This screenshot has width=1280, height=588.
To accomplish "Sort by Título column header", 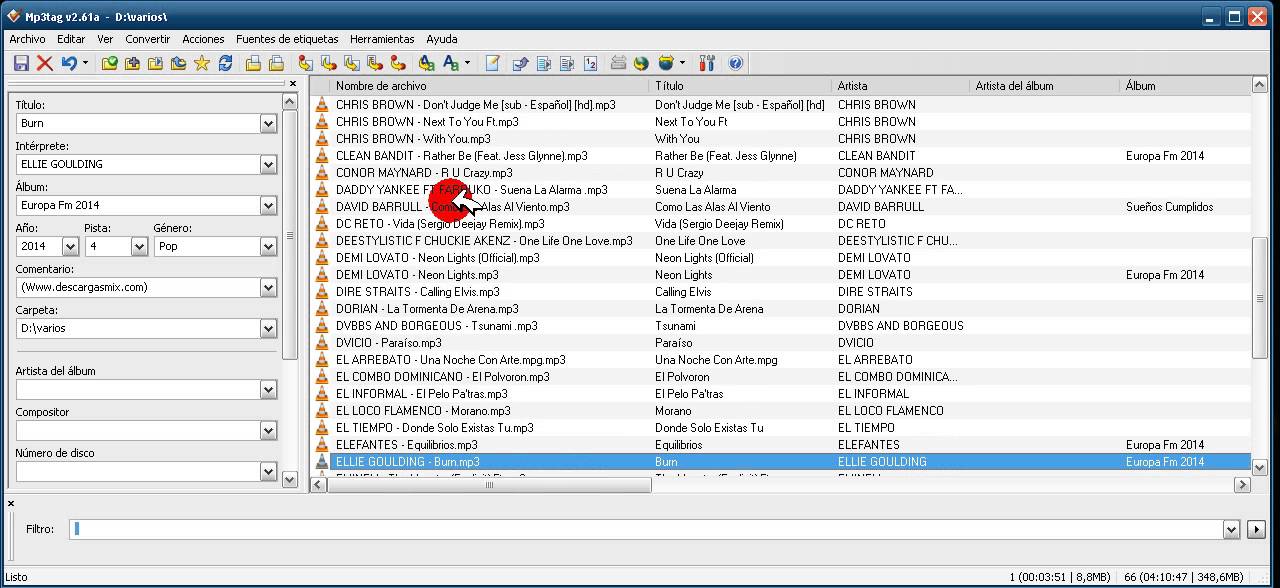I will click(741, 86).
